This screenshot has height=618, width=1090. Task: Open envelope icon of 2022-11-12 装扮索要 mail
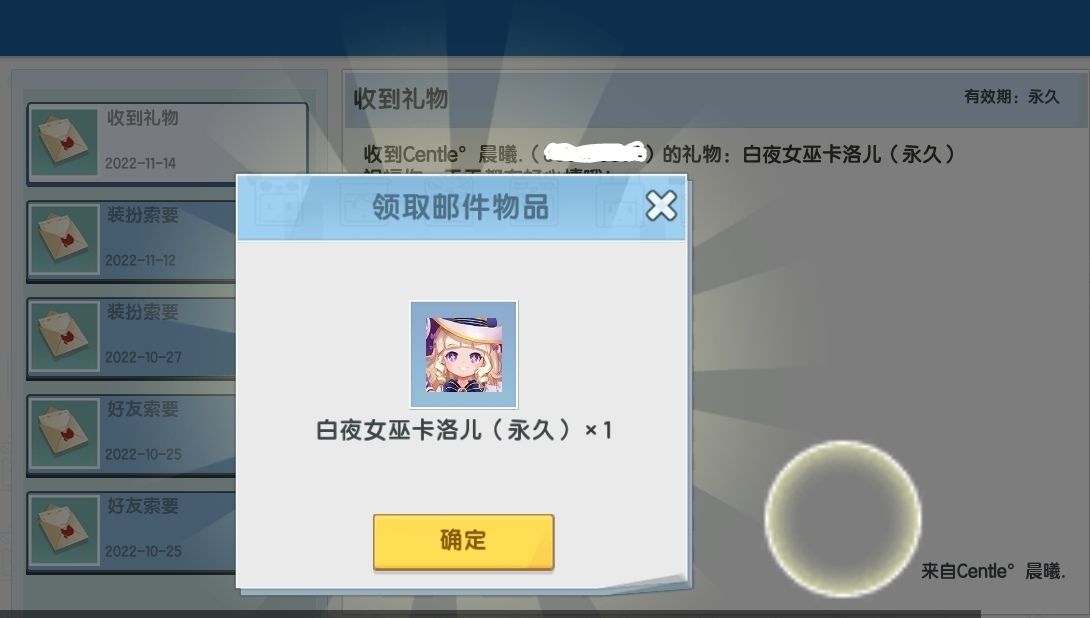(x=64, y=240)
